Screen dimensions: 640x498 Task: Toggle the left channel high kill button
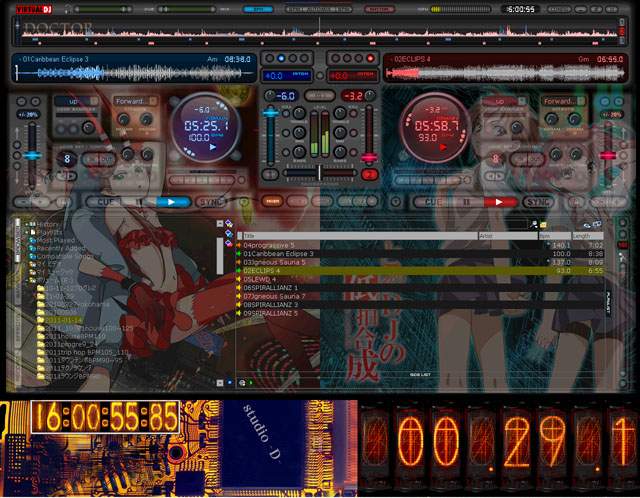pos(286,114)
